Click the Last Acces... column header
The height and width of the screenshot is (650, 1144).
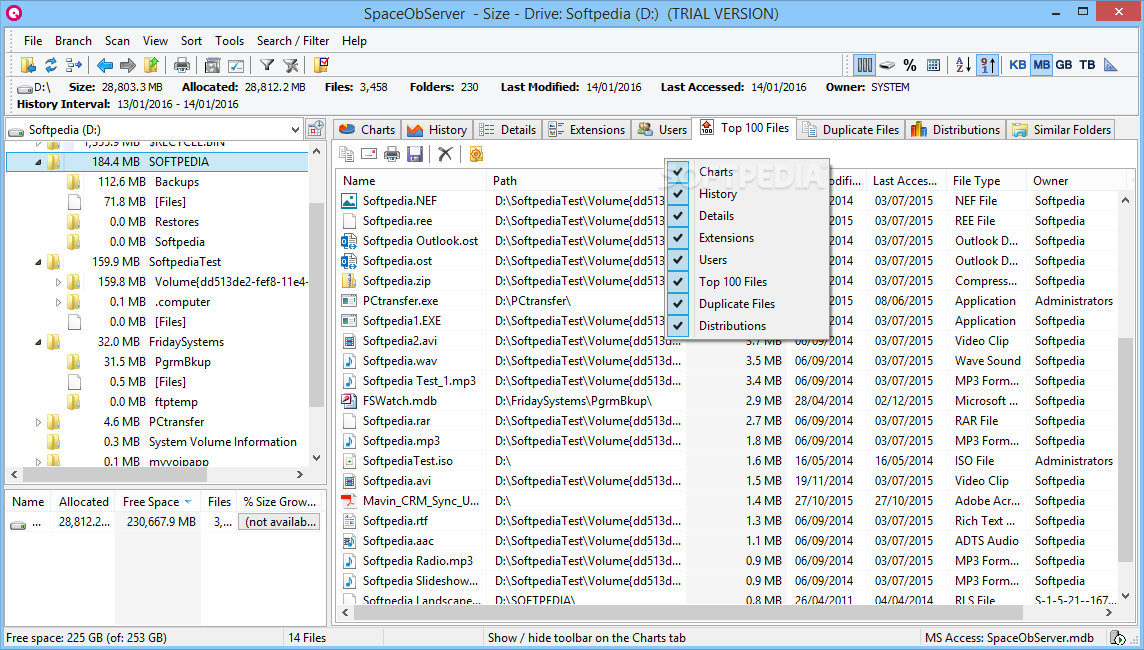(906, 181)
